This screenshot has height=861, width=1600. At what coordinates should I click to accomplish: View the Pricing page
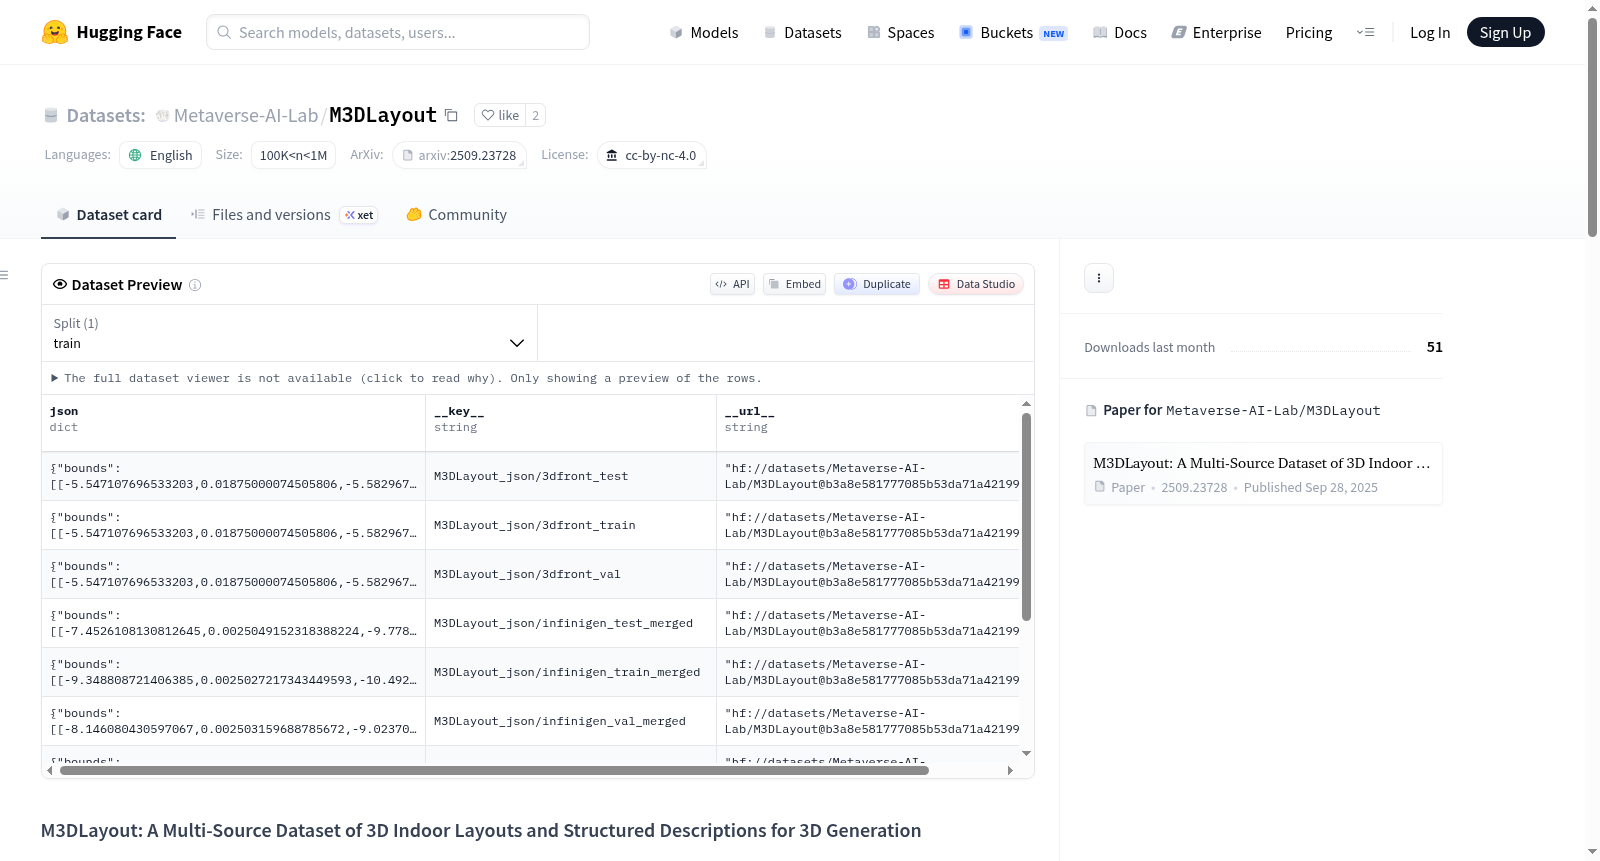(1309, 32)
